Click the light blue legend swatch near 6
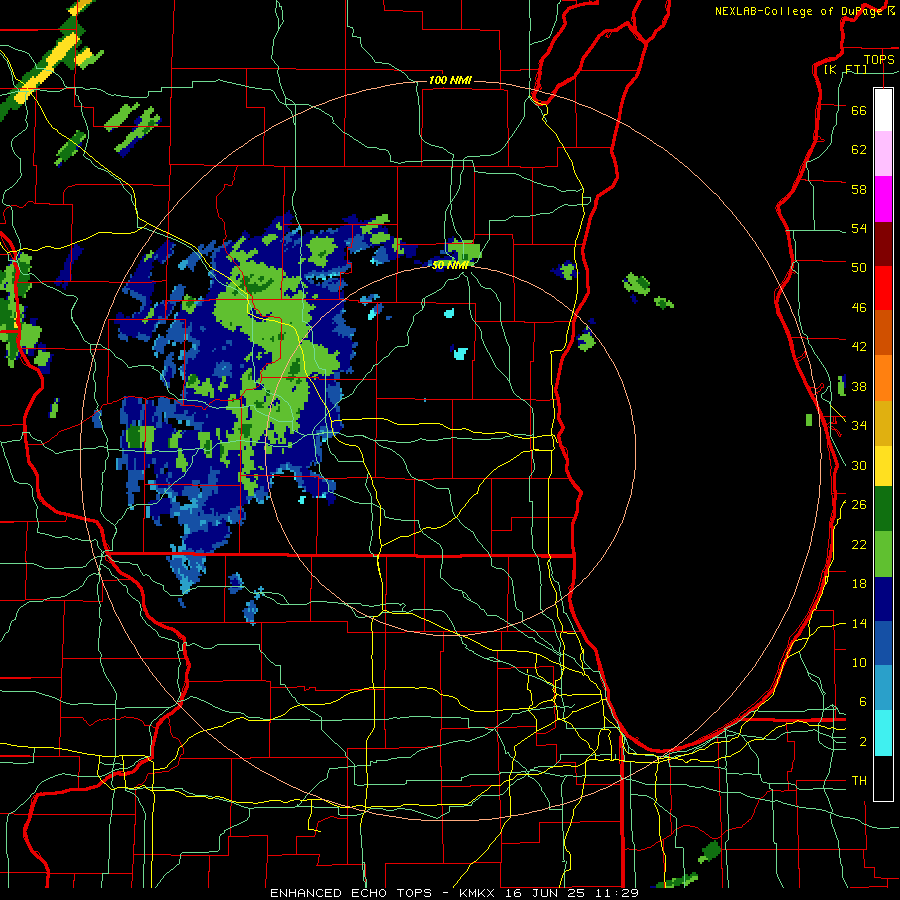The image size is (900, 900). tap(883, 688)
